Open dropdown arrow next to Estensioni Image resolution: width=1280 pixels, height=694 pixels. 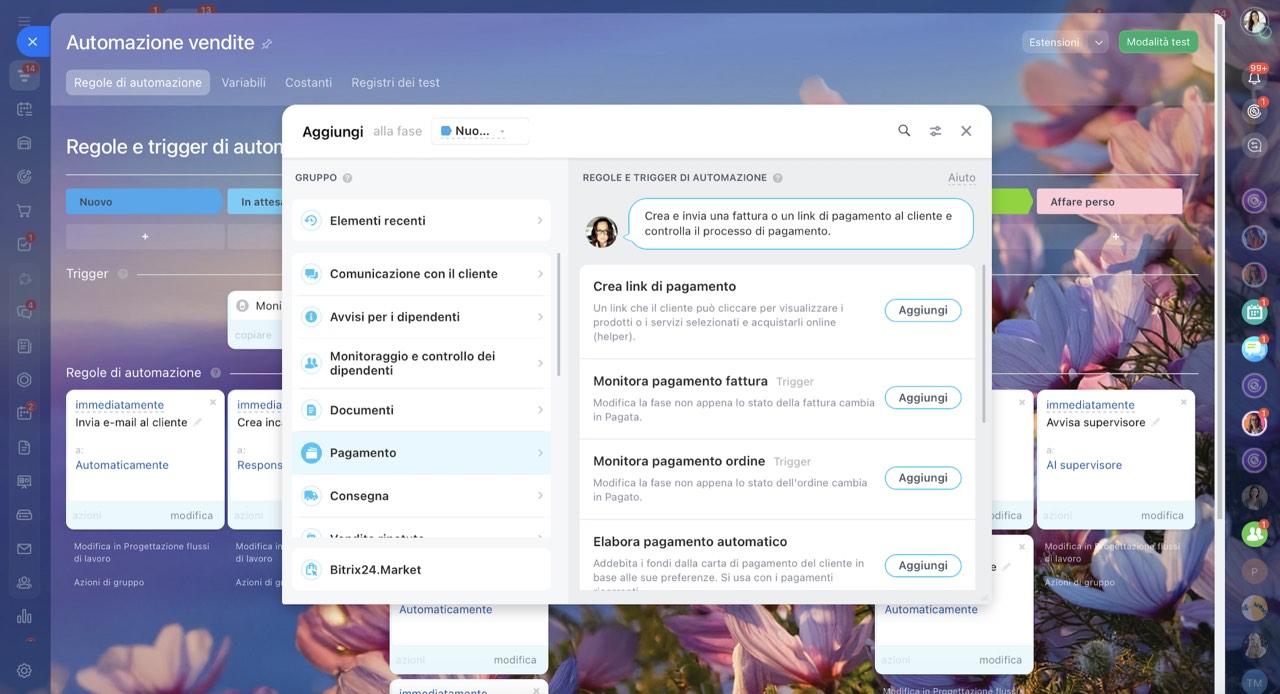click(x=1099, y=42)
